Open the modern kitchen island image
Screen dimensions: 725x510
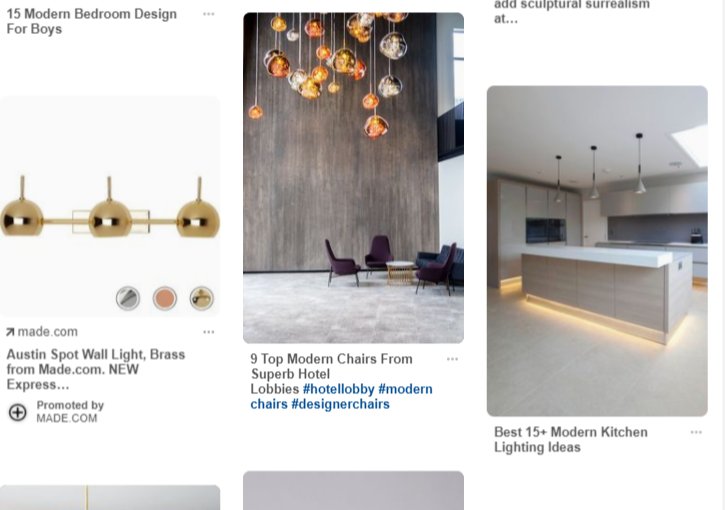597,251
